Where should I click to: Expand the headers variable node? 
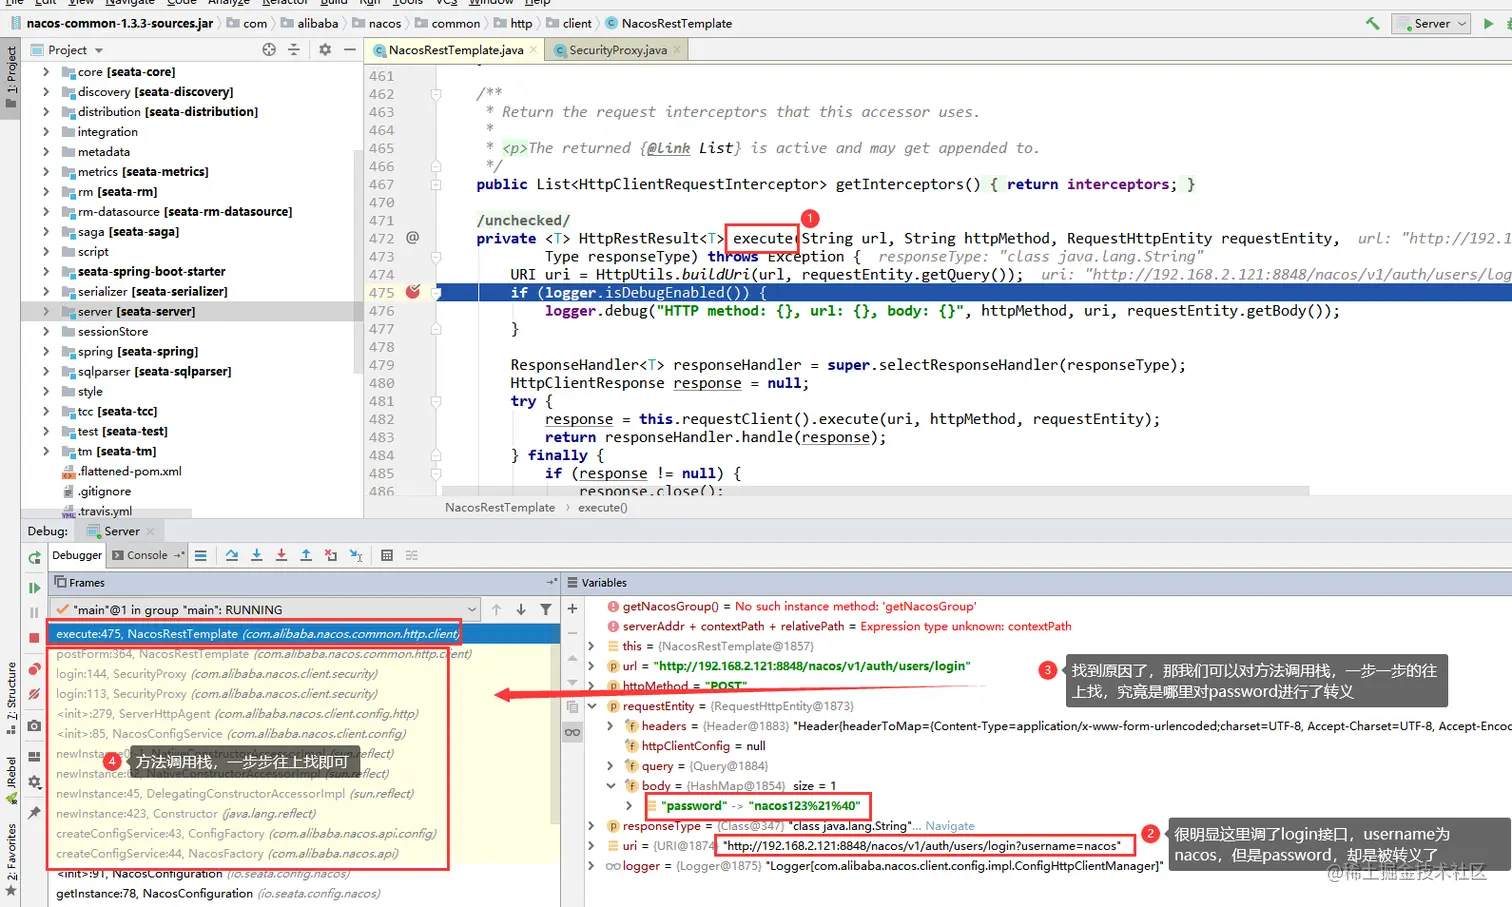tap(610, 726)
